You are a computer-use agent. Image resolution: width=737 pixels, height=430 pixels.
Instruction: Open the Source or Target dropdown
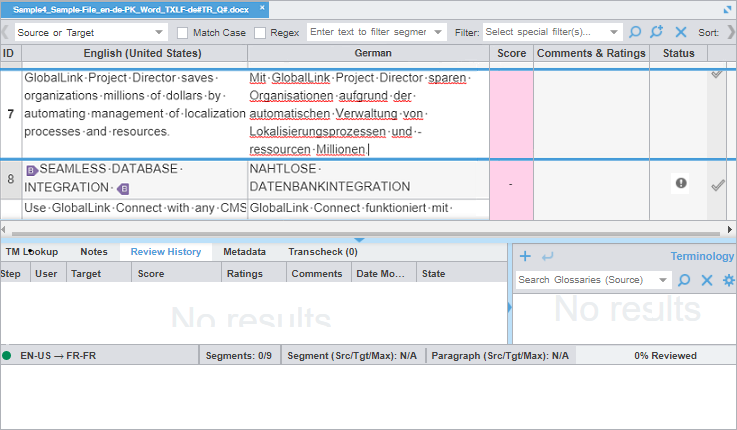coord(88,33)
